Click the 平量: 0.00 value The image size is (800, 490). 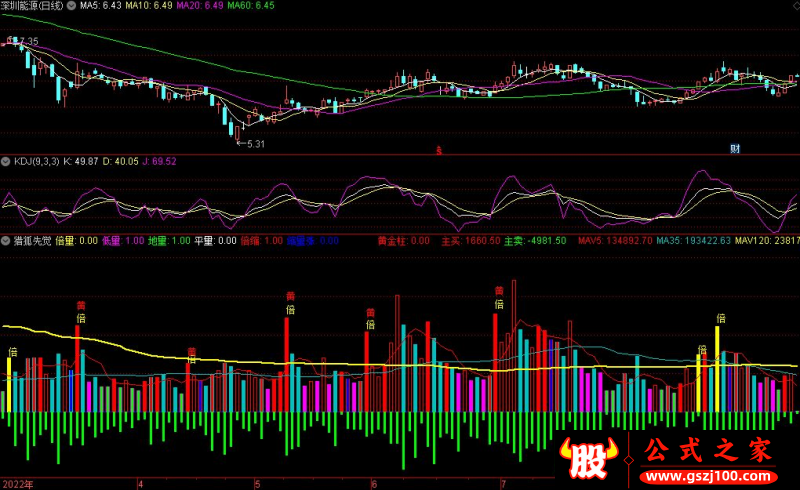pyautogui.click(x=215, y=241)
